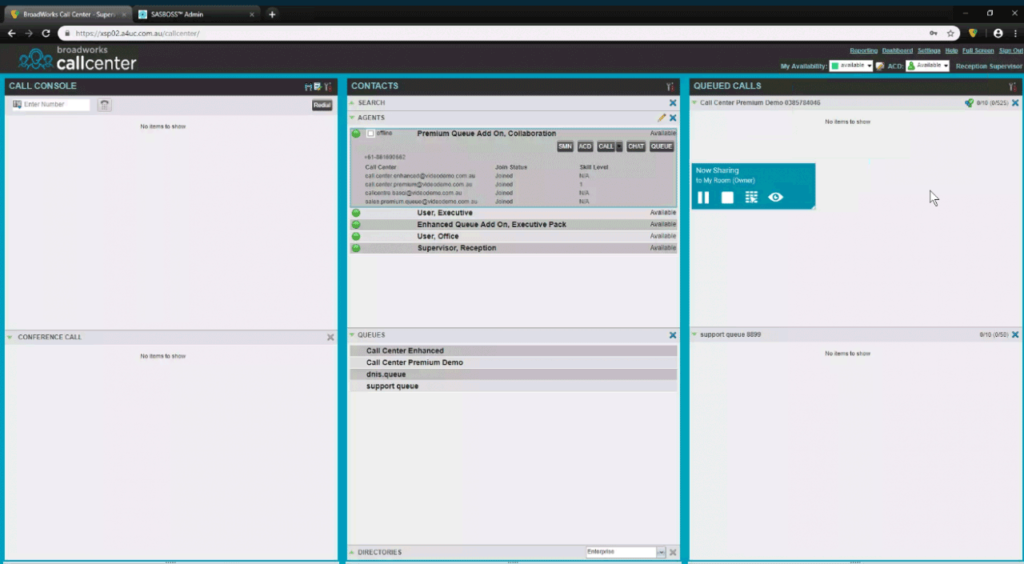The height and width of the screenshot is (564, 1024).
Task: Tick the offline checkbox for Premium Queue agent
Action: coord(370,134)
